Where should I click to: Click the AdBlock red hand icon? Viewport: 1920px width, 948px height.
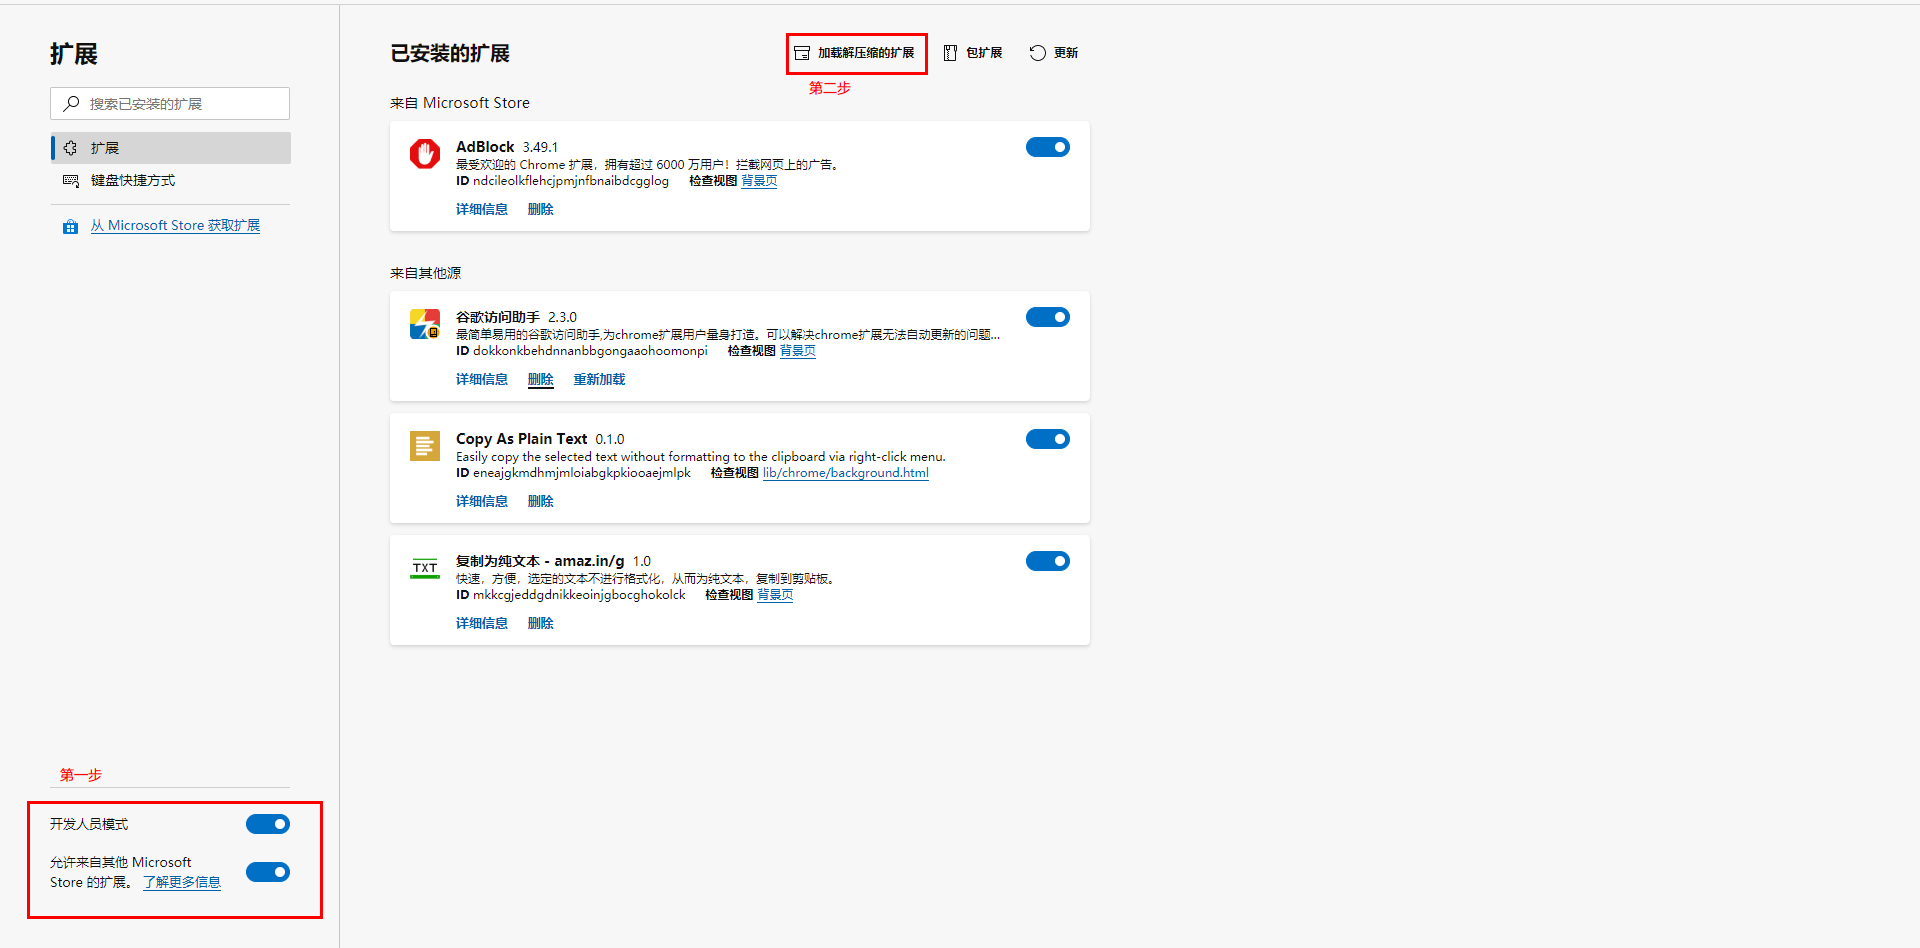click(425, 153)
